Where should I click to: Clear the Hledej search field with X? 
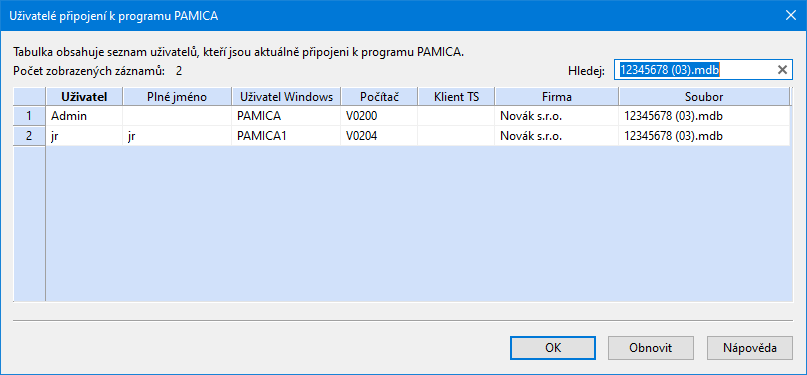[782, 70]
